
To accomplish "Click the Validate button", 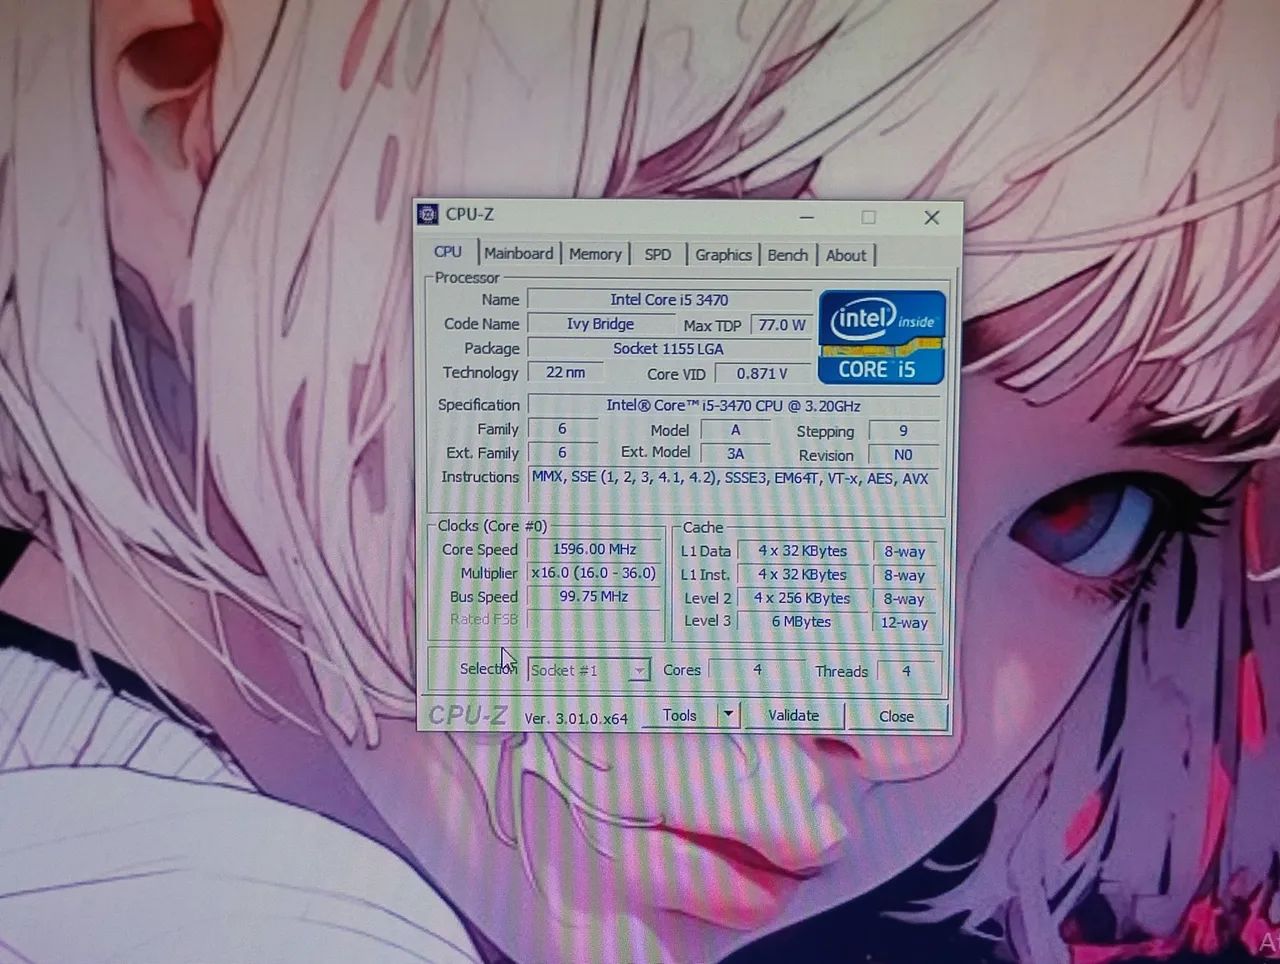I will 793,715.
